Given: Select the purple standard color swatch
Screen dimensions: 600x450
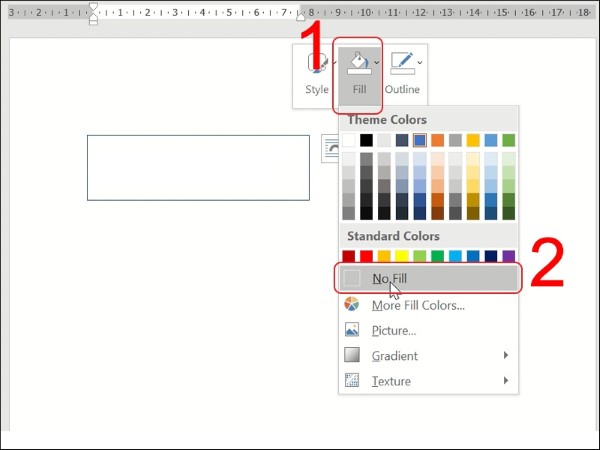Looking at the screenshot, I should [x=508, y=256].
